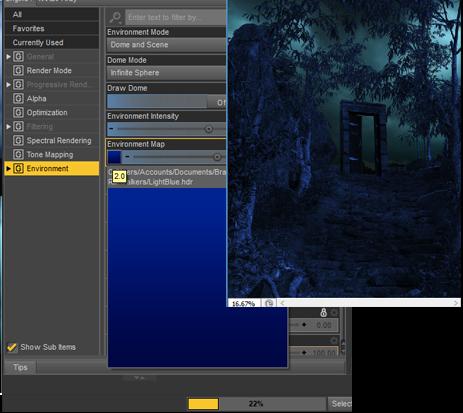Click render window scroll left arrow

point(282,303)
